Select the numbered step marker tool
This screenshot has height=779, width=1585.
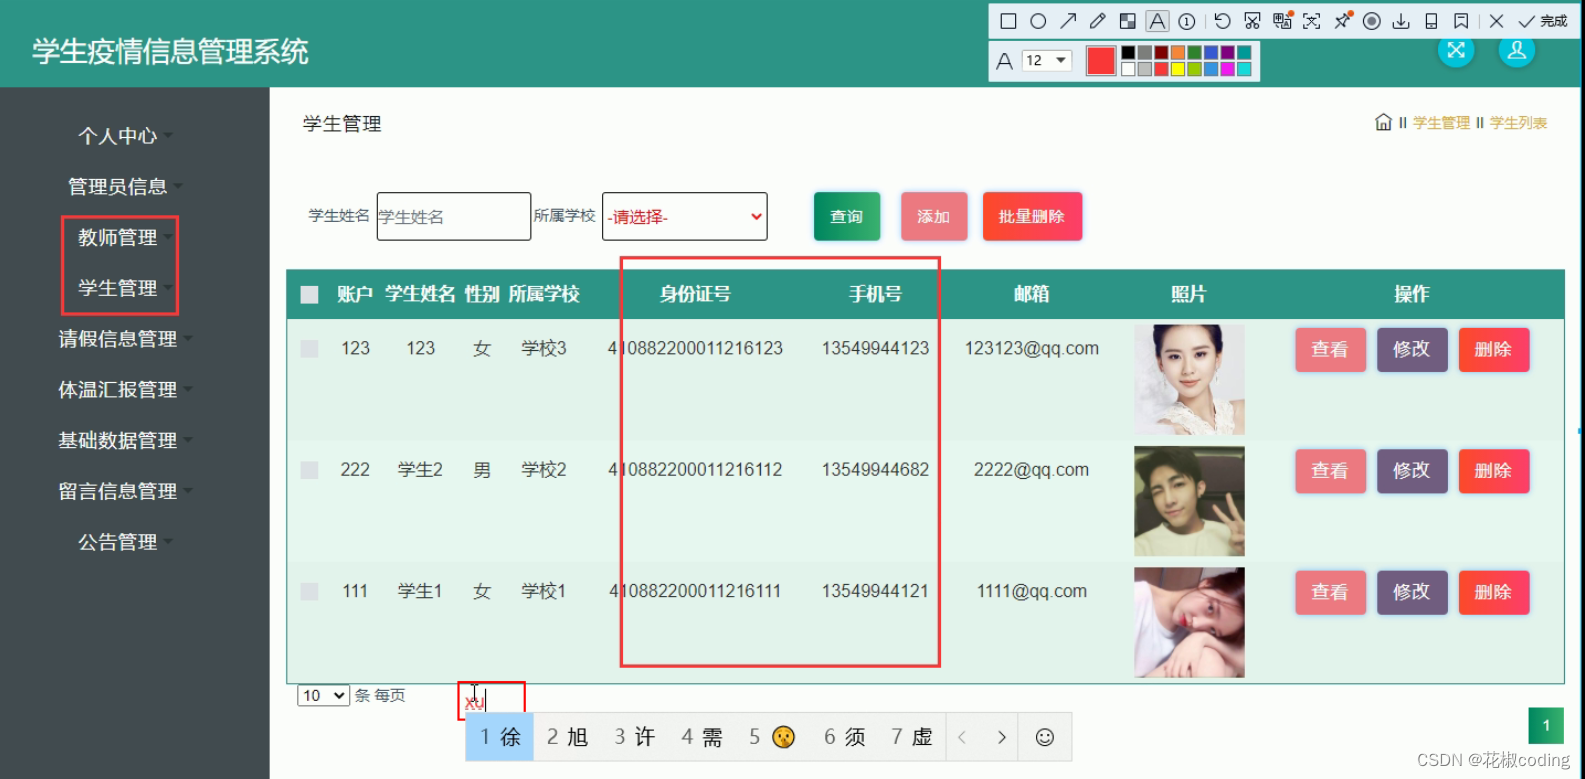[1187, 21]
